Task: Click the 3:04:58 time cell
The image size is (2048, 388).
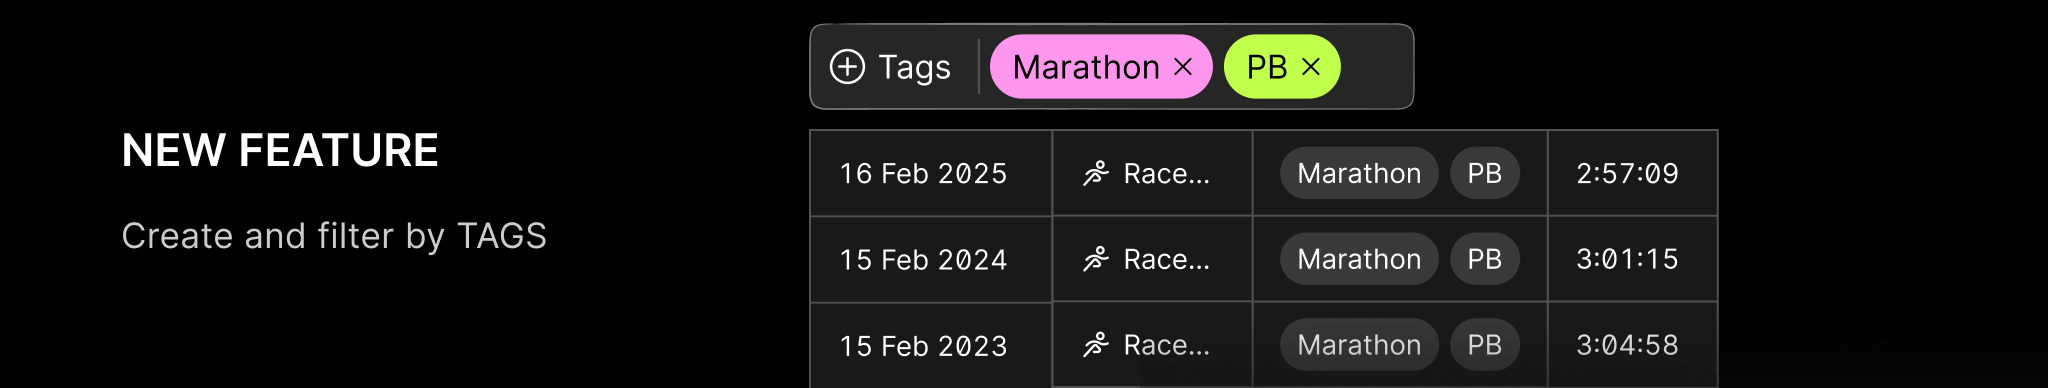Action: 1633,345
